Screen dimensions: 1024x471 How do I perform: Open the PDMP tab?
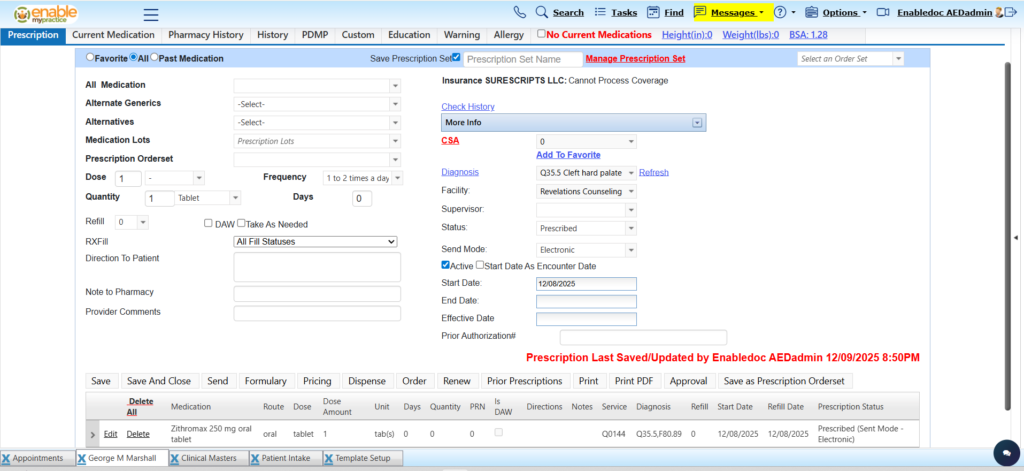tap(315, 35)
